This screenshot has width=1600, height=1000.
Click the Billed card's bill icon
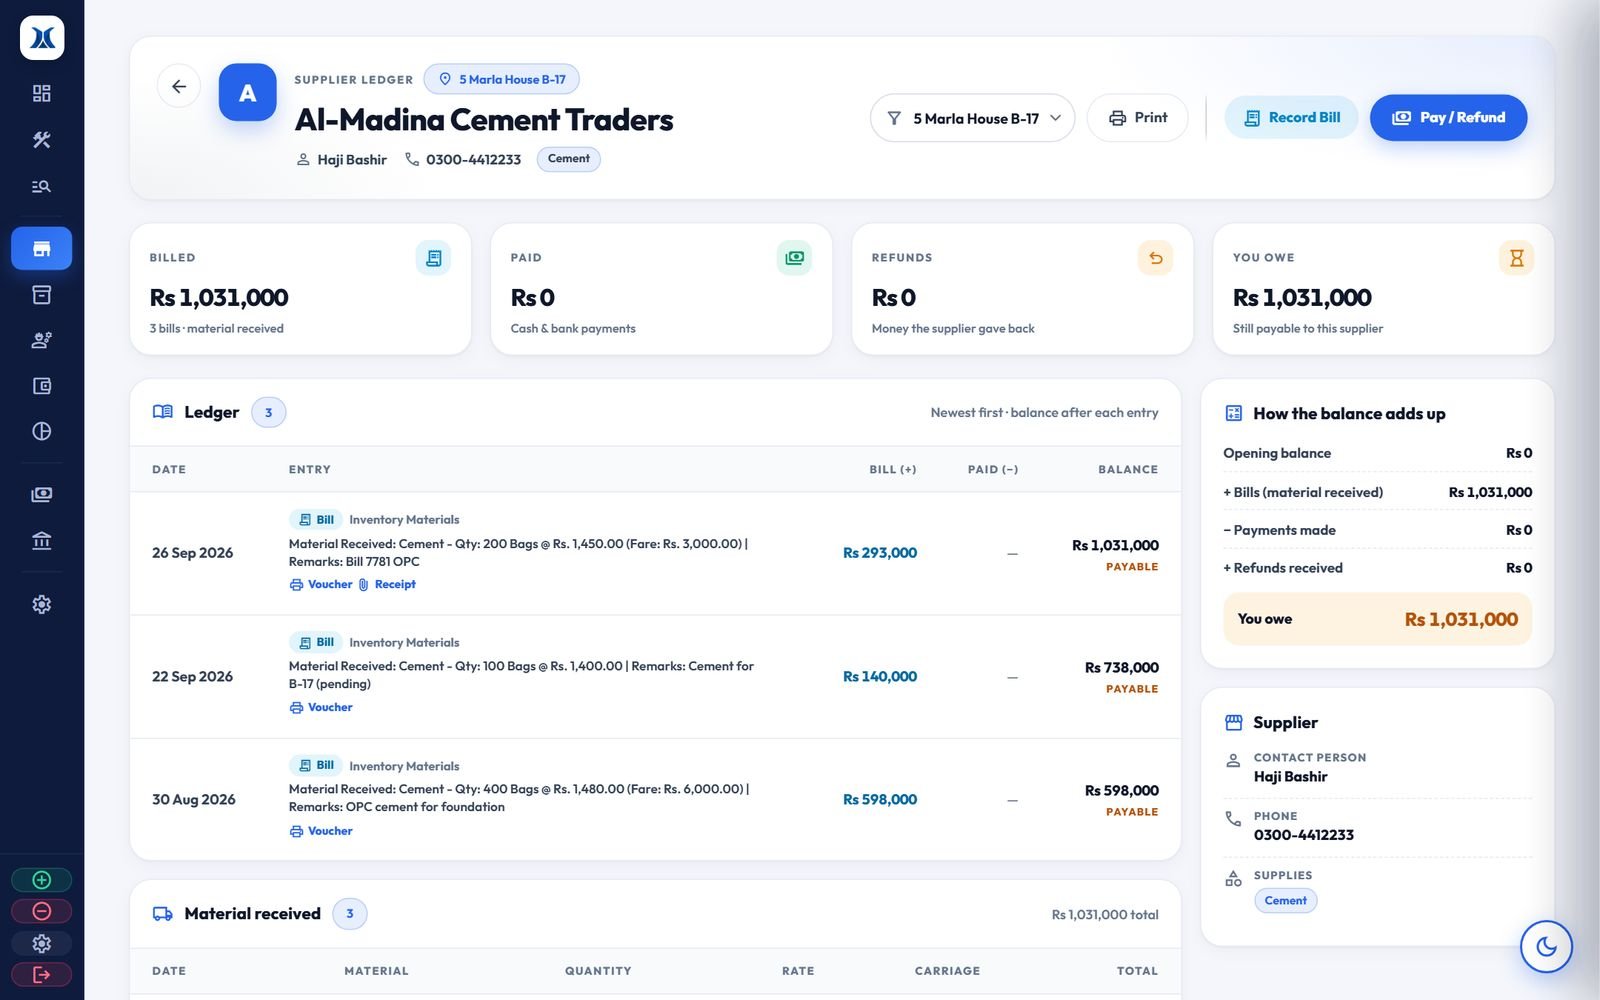coord(433,258)
